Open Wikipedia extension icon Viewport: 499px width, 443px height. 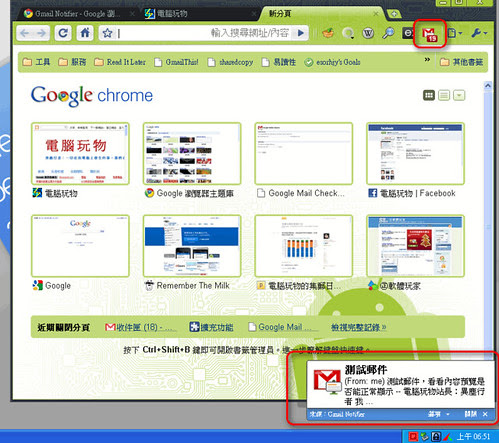click(x=368, y=33)
